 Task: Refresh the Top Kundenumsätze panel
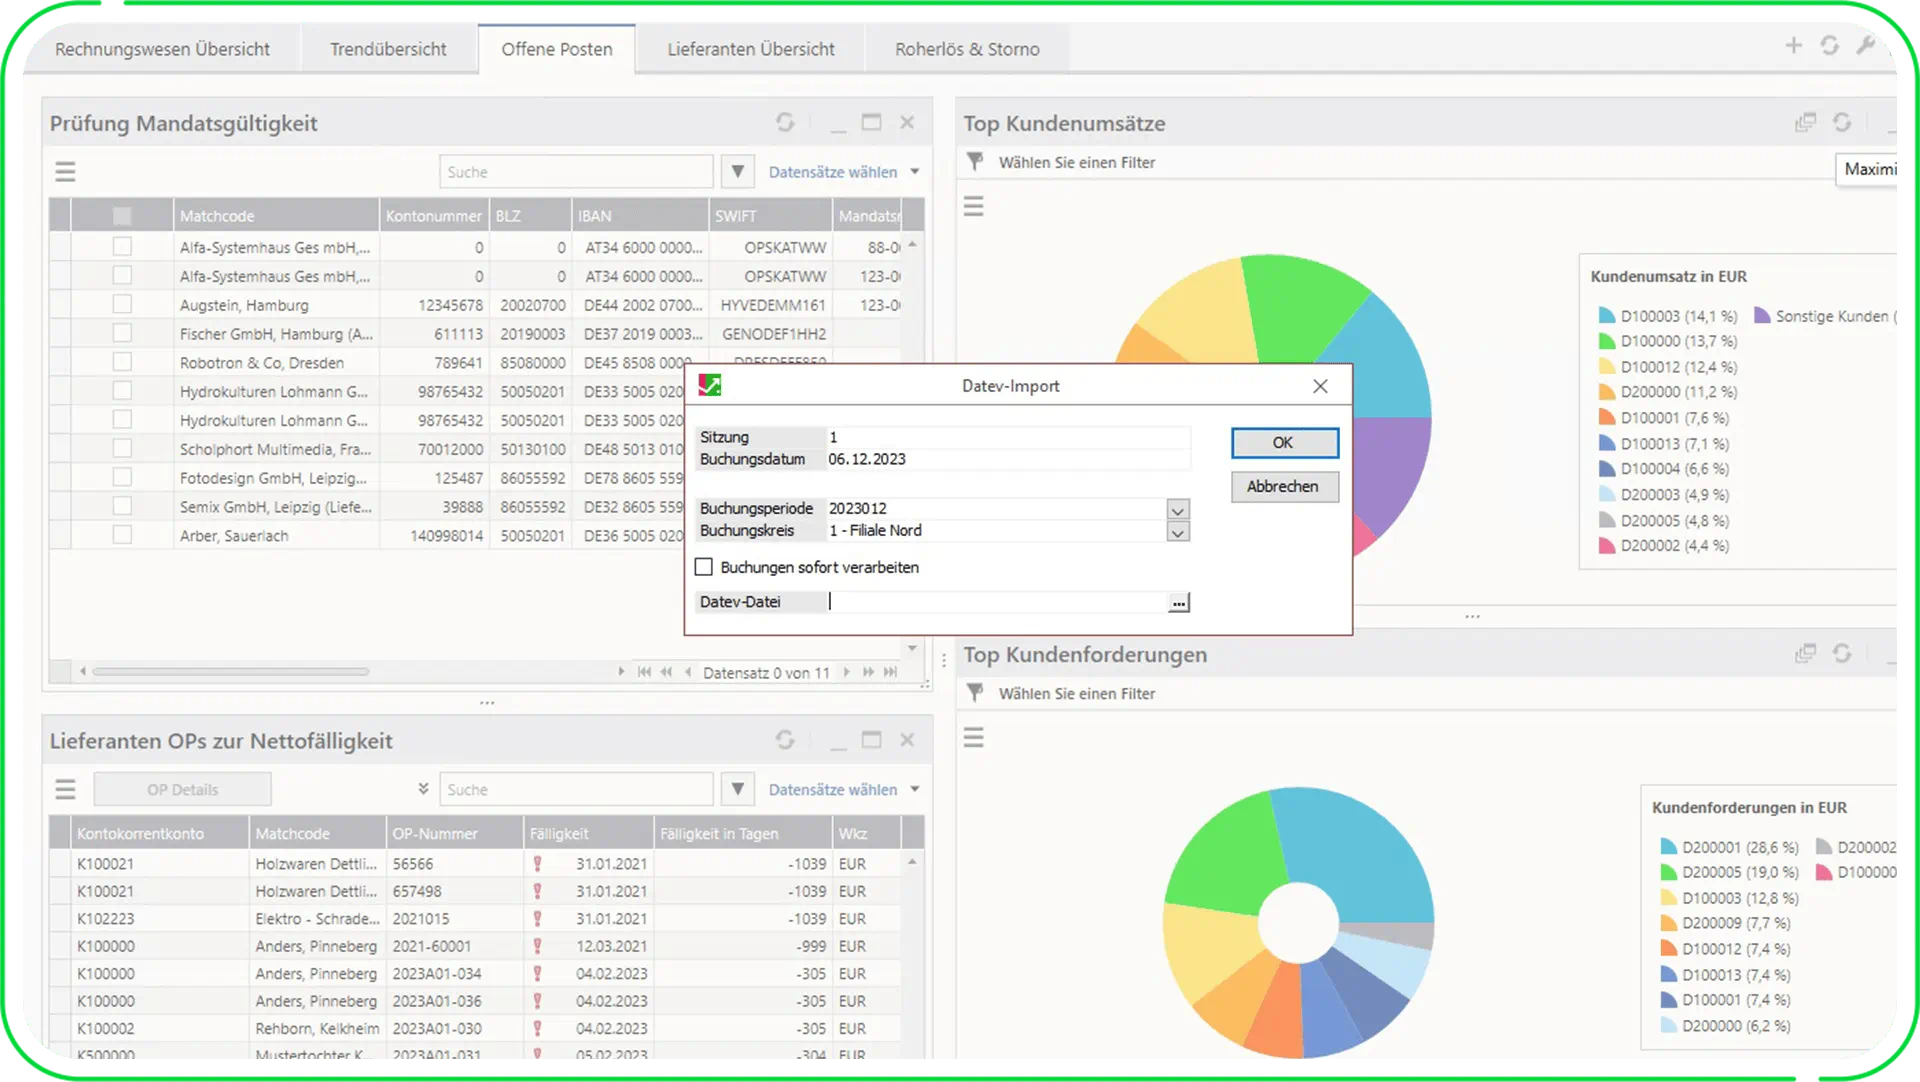tap(1842, 122)
